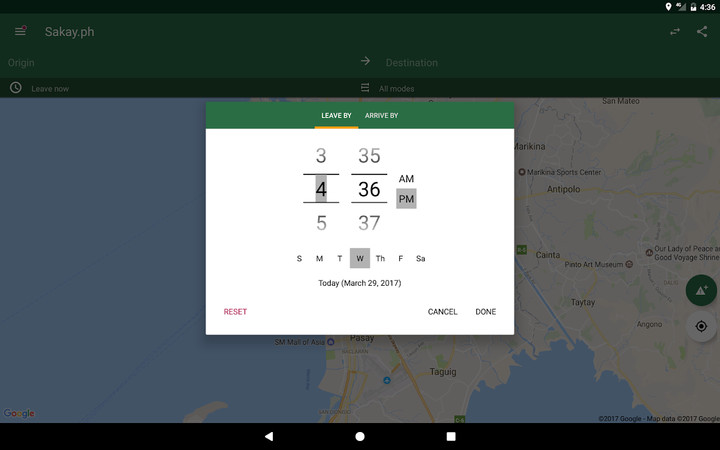Select Saturday (Sa) day

click(421, 259)
